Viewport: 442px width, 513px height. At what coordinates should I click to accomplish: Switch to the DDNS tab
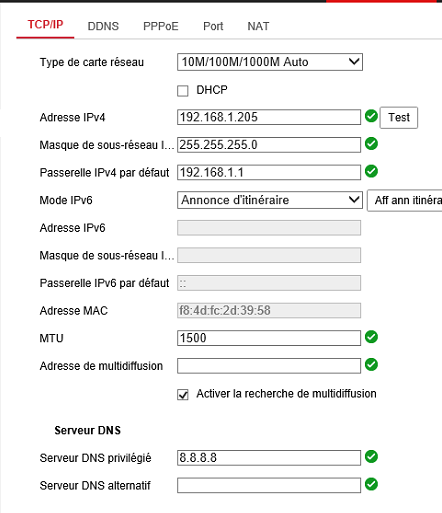[103, 26]
